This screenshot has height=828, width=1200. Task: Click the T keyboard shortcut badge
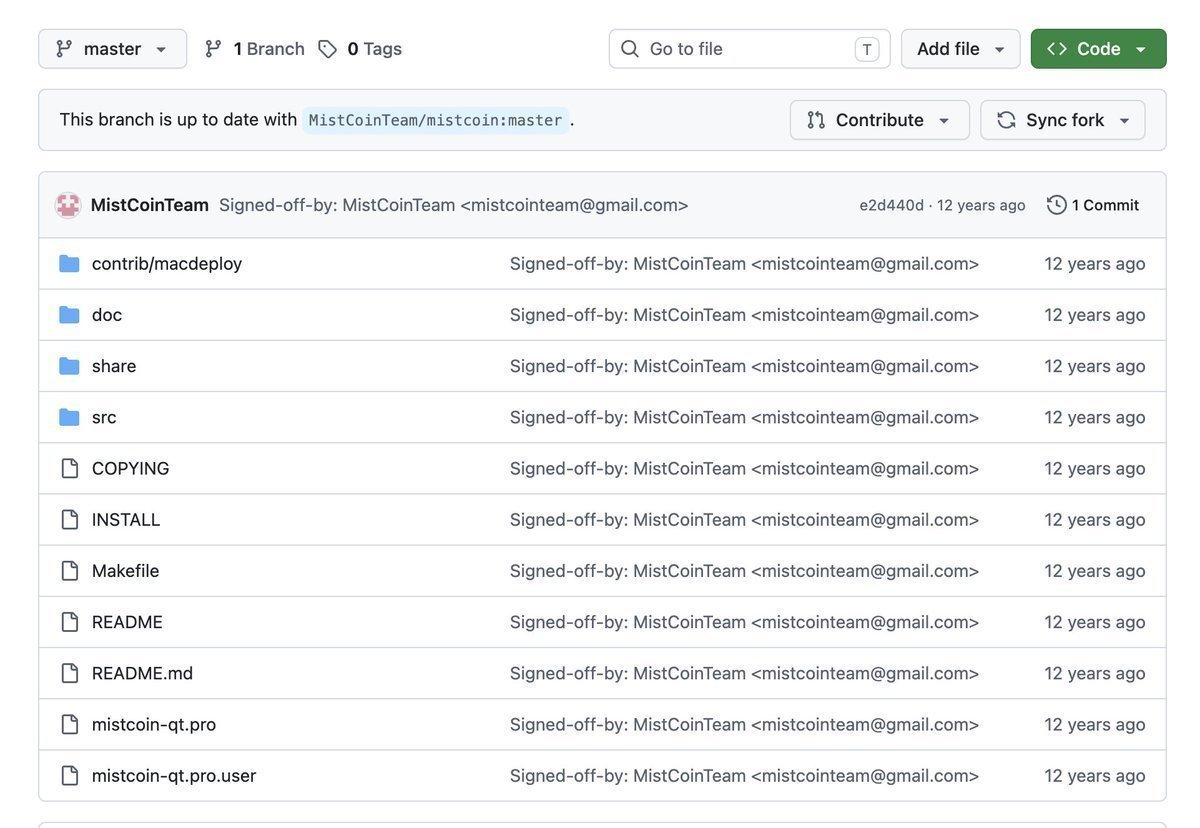[x=867, y=49]
